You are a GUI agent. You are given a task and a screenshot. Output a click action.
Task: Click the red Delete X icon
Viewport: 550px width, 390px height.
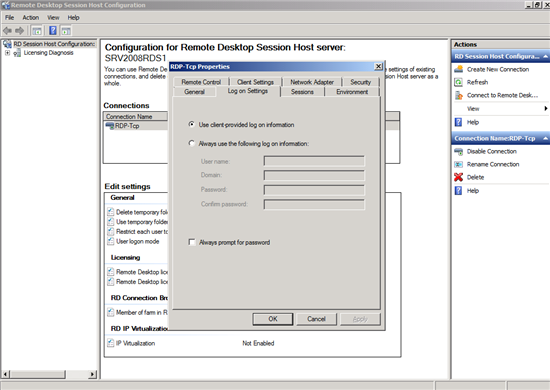click(458, 177)
